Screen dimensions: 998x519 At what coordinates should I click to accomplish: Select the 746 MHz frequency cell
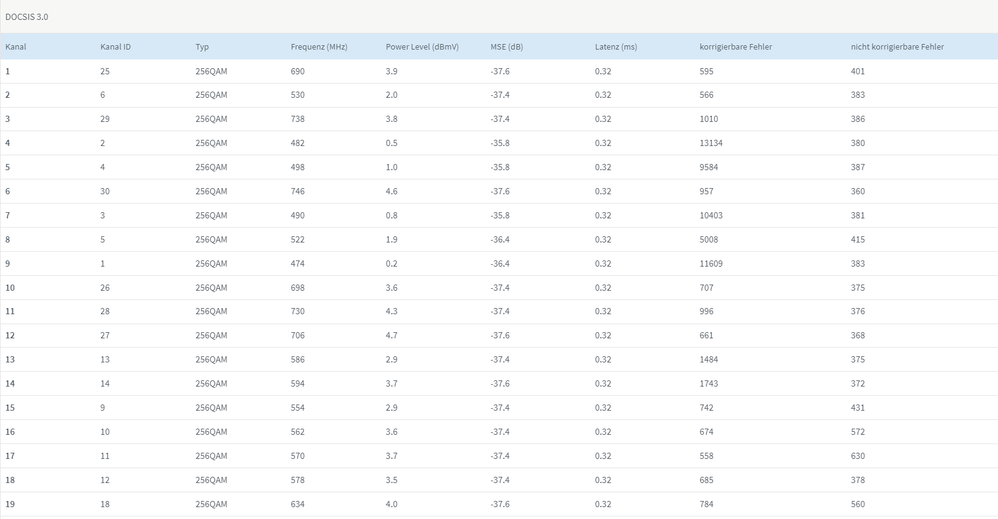(297, 191)
